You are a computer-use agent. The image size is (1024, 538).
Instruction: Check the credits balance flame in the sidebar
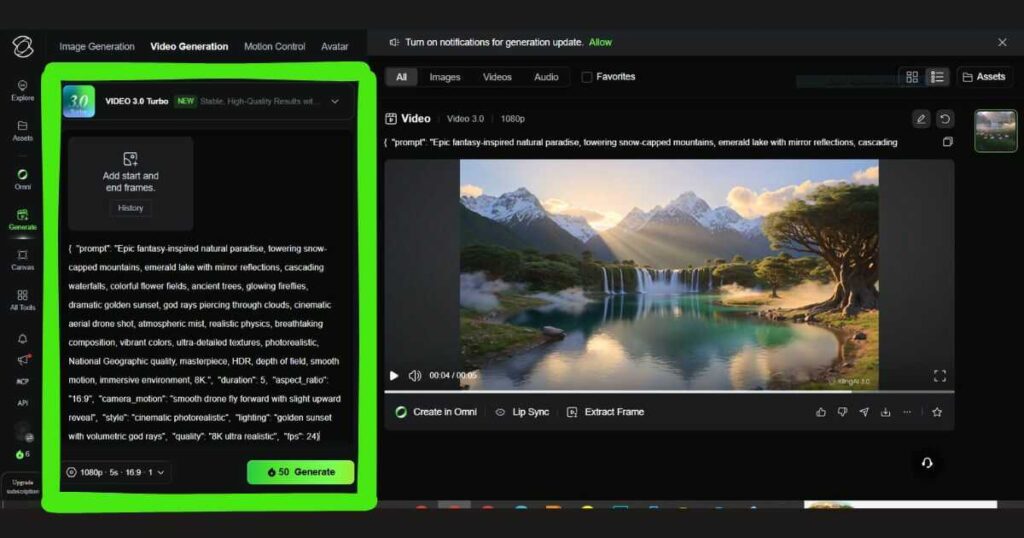tap(22, 454)
